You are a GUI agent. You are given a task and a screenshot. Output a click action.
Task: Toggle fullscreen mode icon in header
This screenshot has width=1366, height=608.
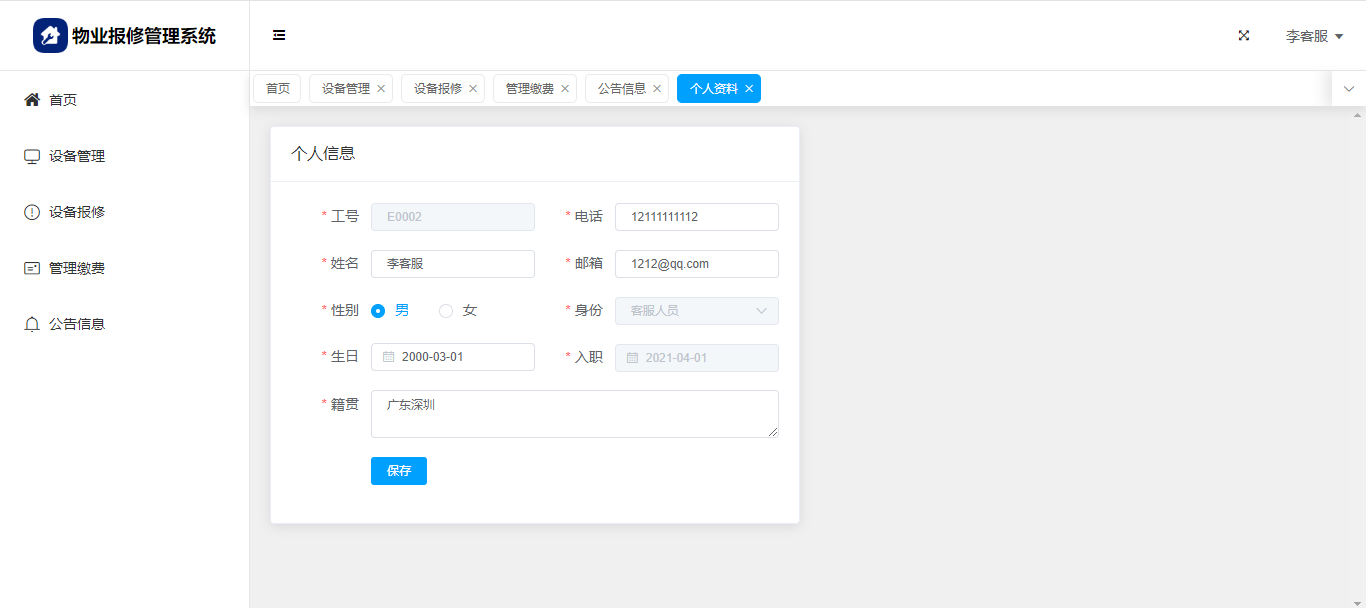1244,35
